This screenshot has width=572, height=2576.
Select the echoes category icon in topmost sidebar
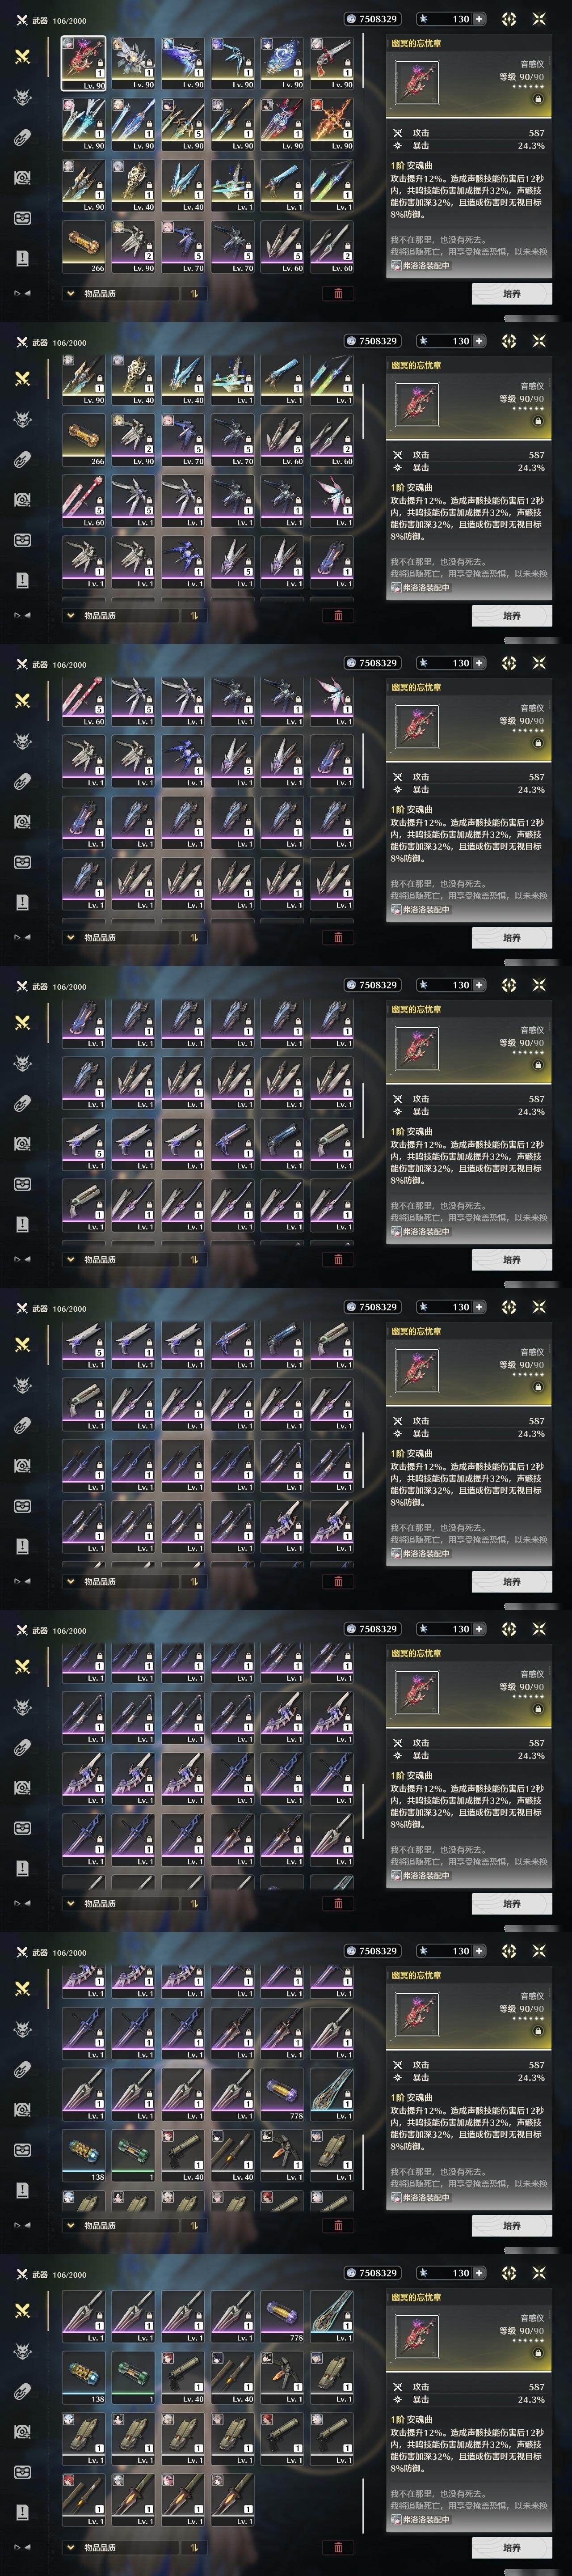click(x=22, y=97)
